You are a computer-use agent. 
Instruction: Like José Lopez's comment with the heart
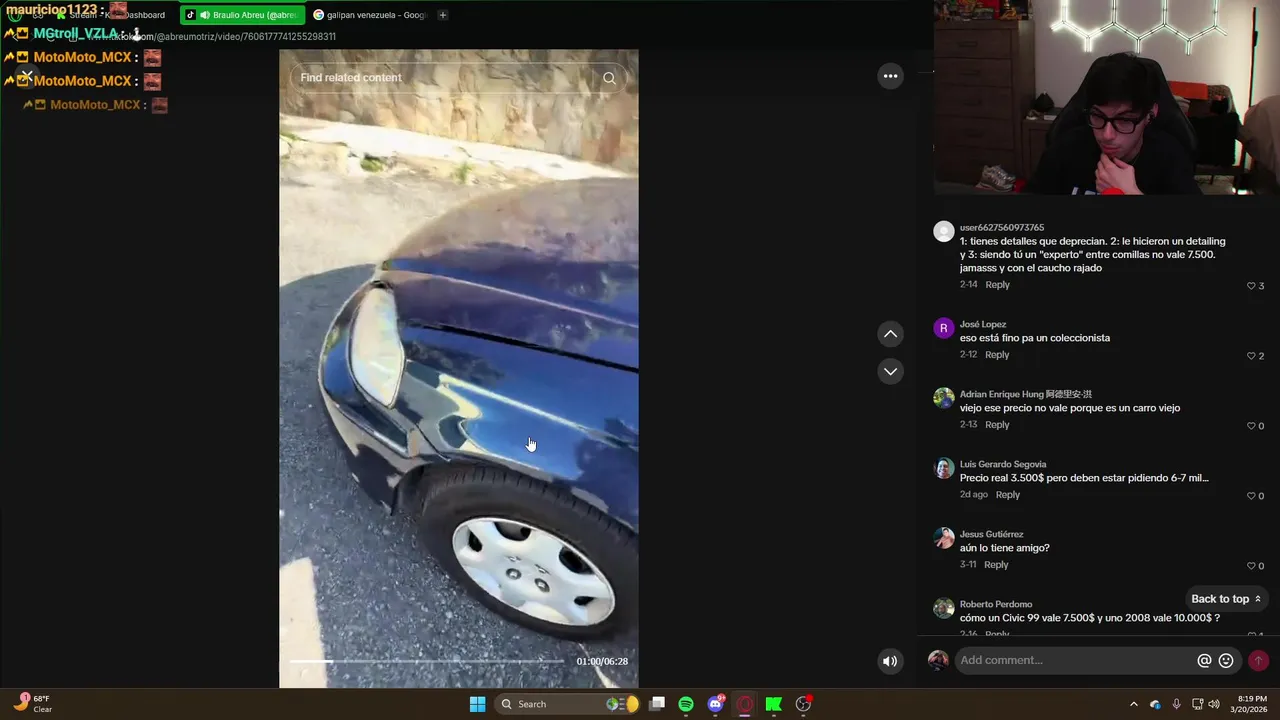pyautogui.click(x=1250, y=356)
